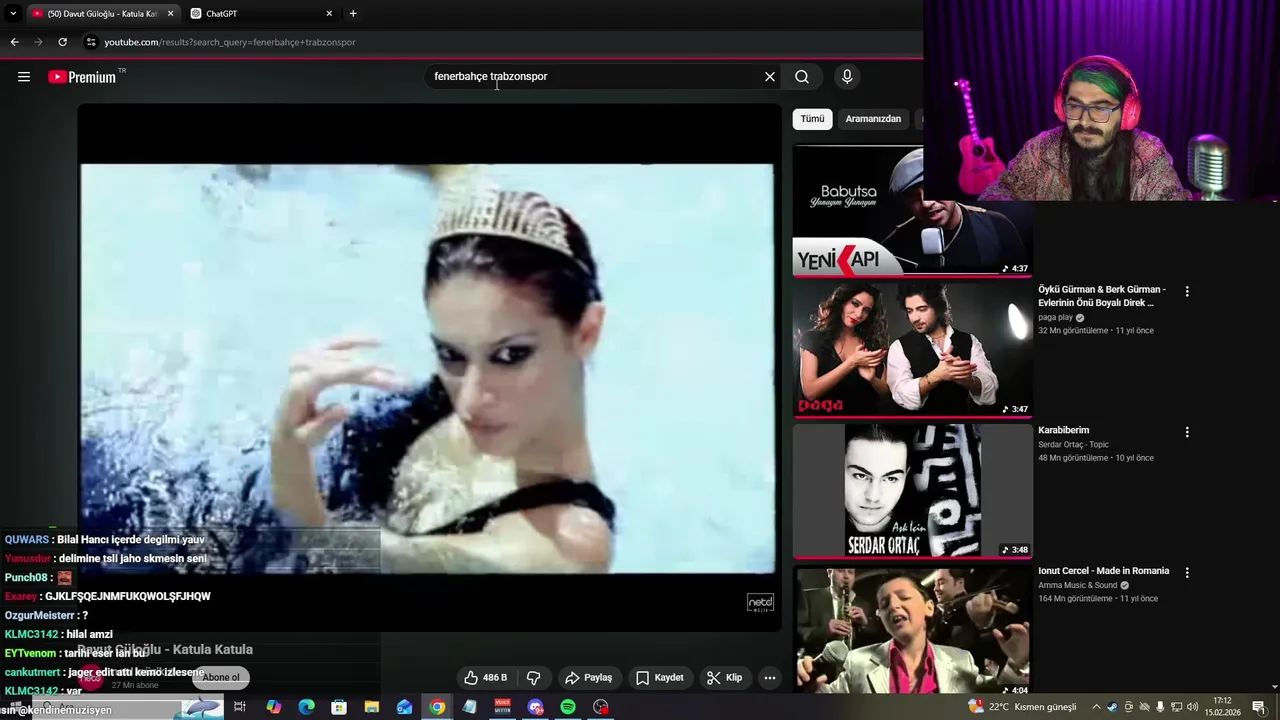
Task: Open Amma Music & Sound channel
Action: (x=1077, y=585)
